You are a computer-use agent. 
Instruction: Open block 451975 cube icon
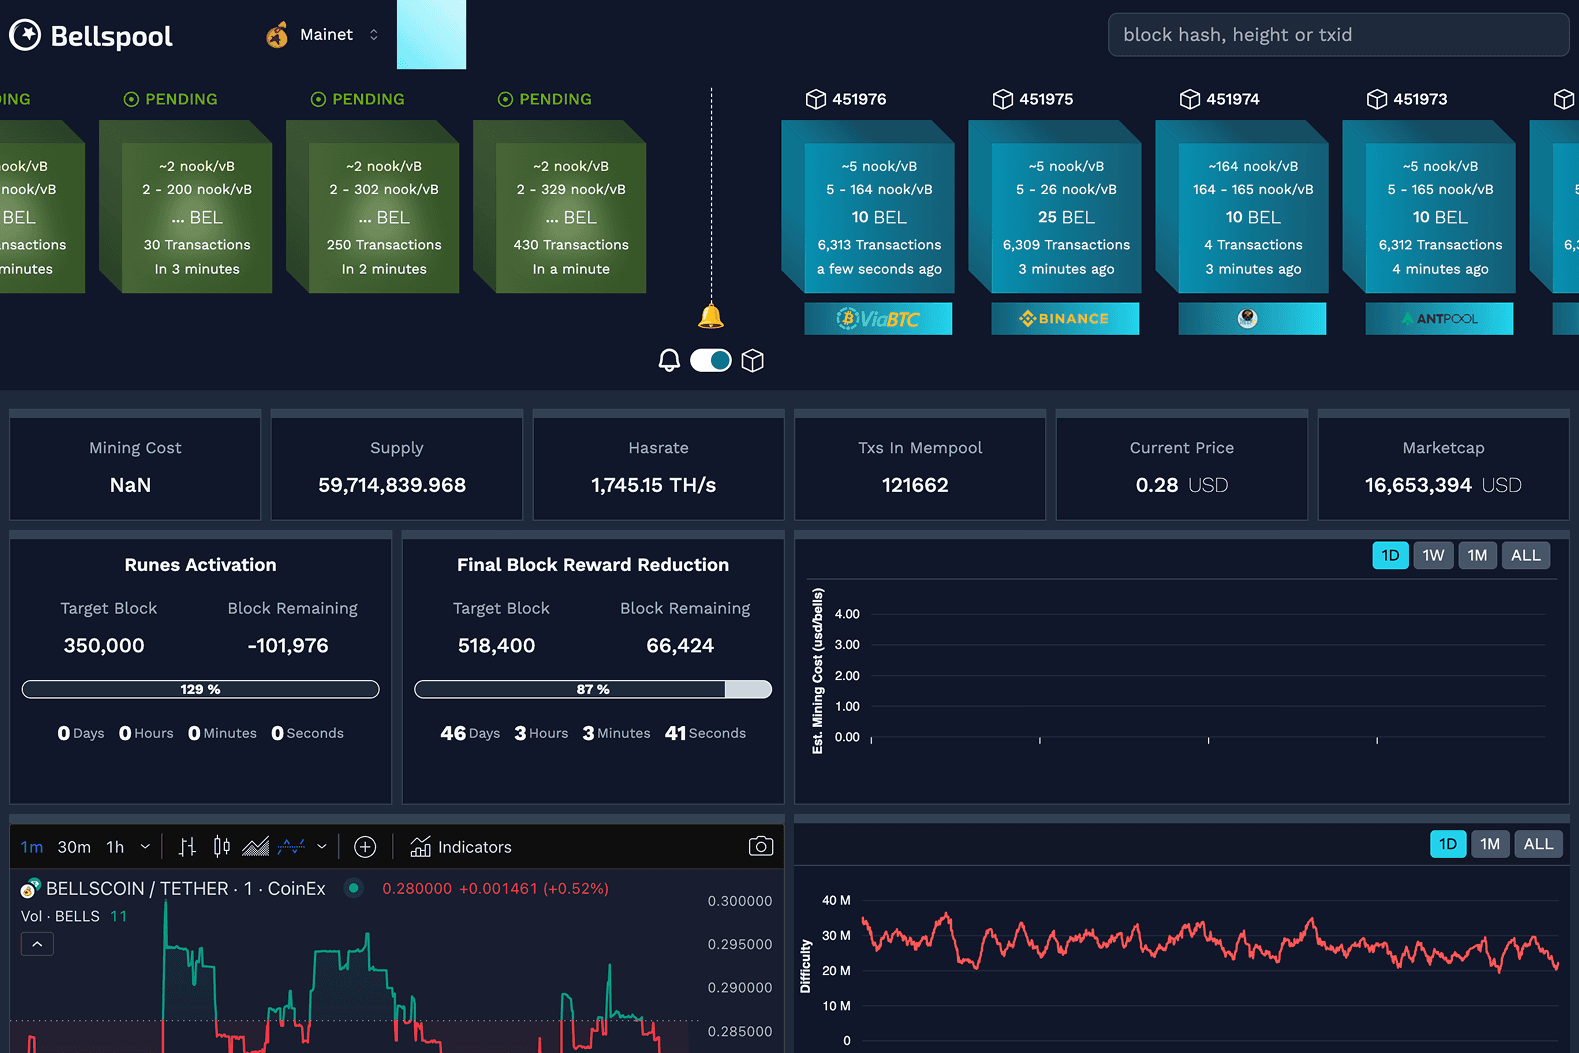[x=1003, y=99]
